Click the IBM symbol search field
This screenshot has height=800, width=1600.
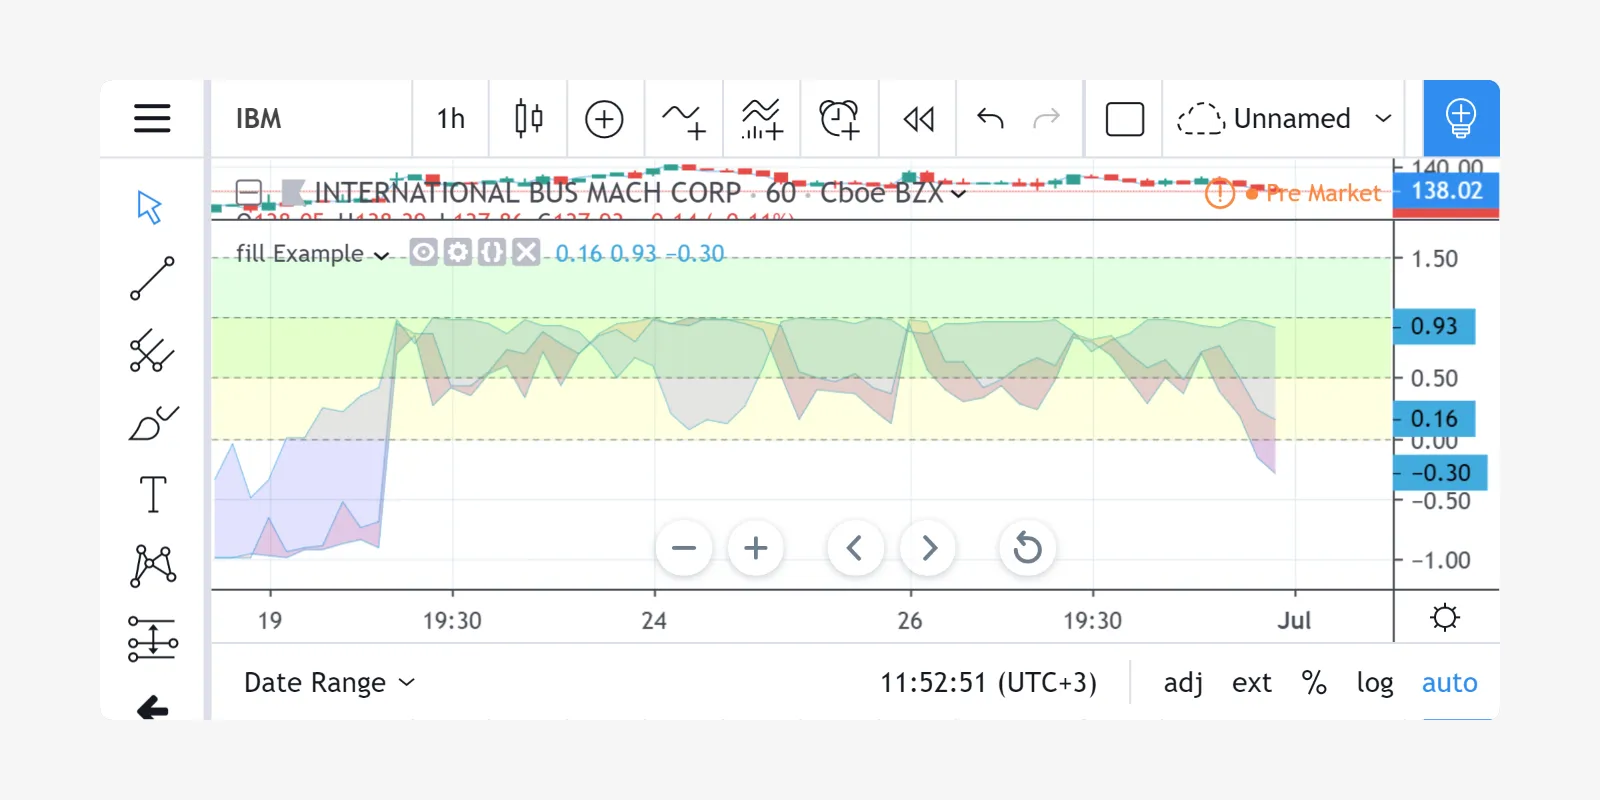(310, 119)
